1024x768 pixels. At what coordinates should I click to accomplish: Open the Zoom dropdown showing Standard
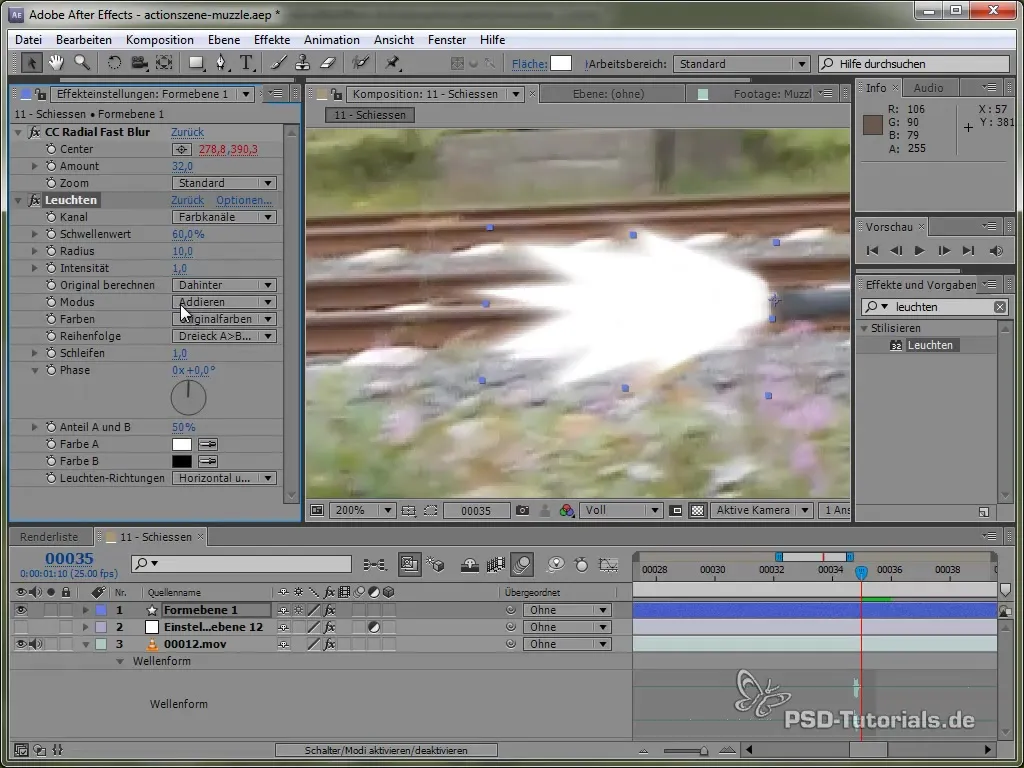(224, 183)
